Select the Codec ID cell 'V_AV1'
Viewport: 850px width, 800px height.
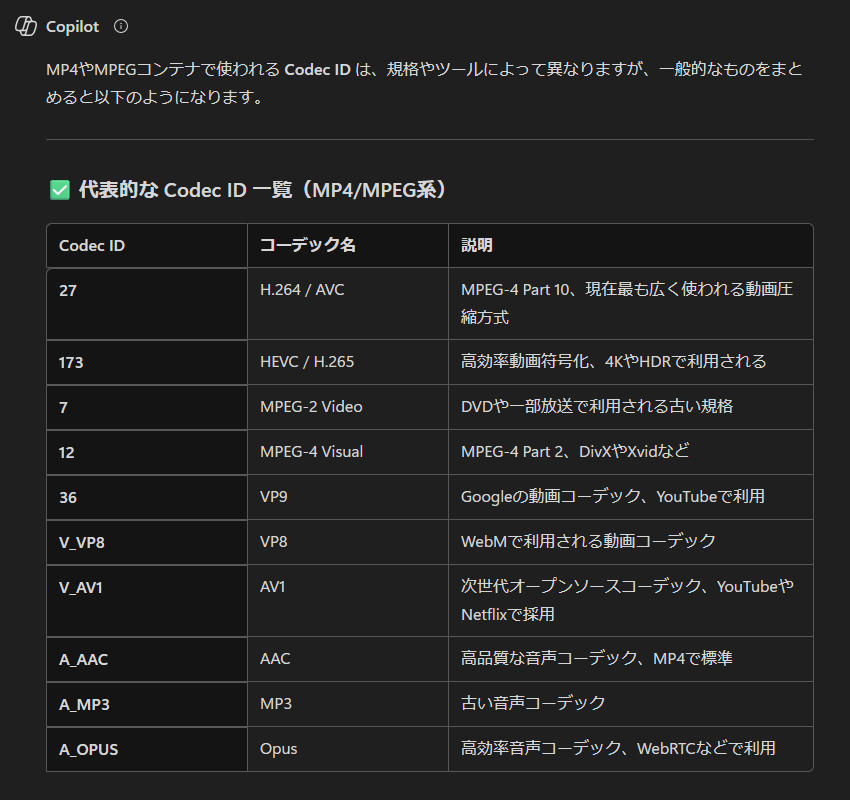pos(147,601)
